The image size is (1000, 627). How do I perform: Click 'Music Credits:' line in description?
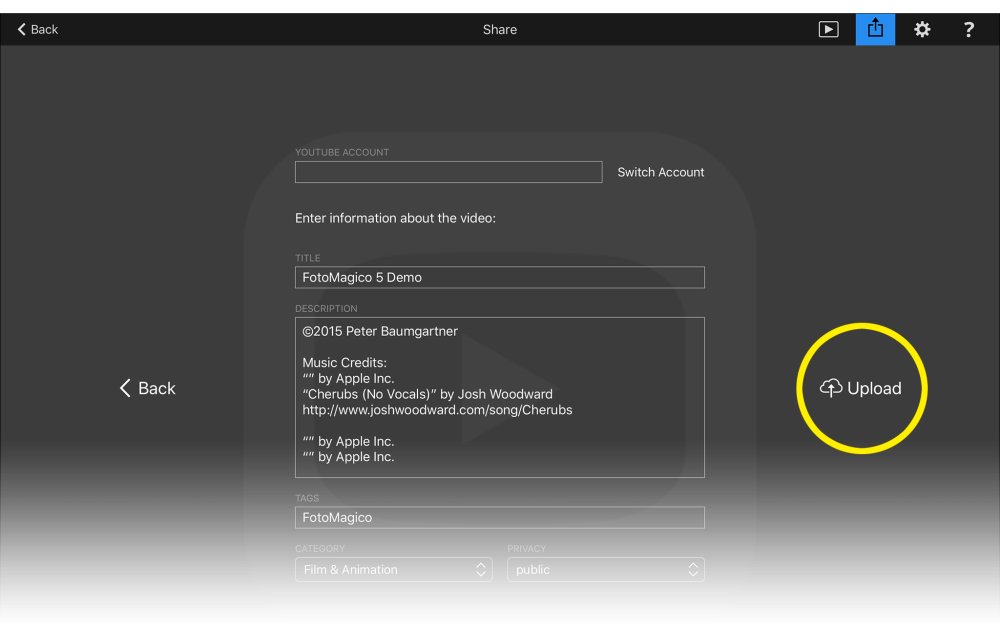[344, 362]
